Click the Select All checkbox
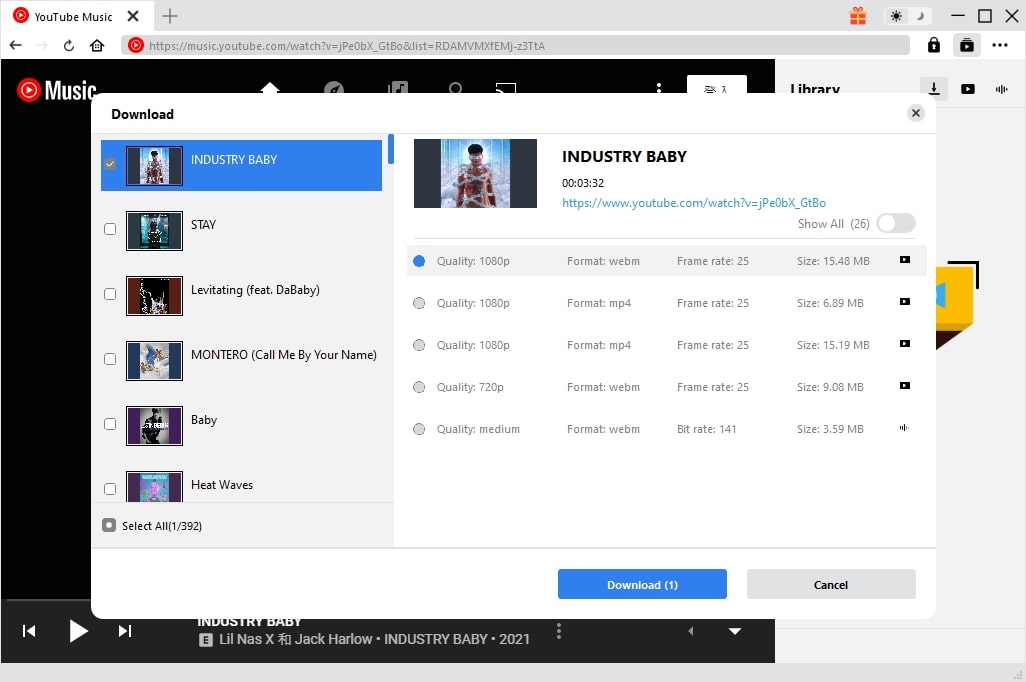 click(109, 525)
